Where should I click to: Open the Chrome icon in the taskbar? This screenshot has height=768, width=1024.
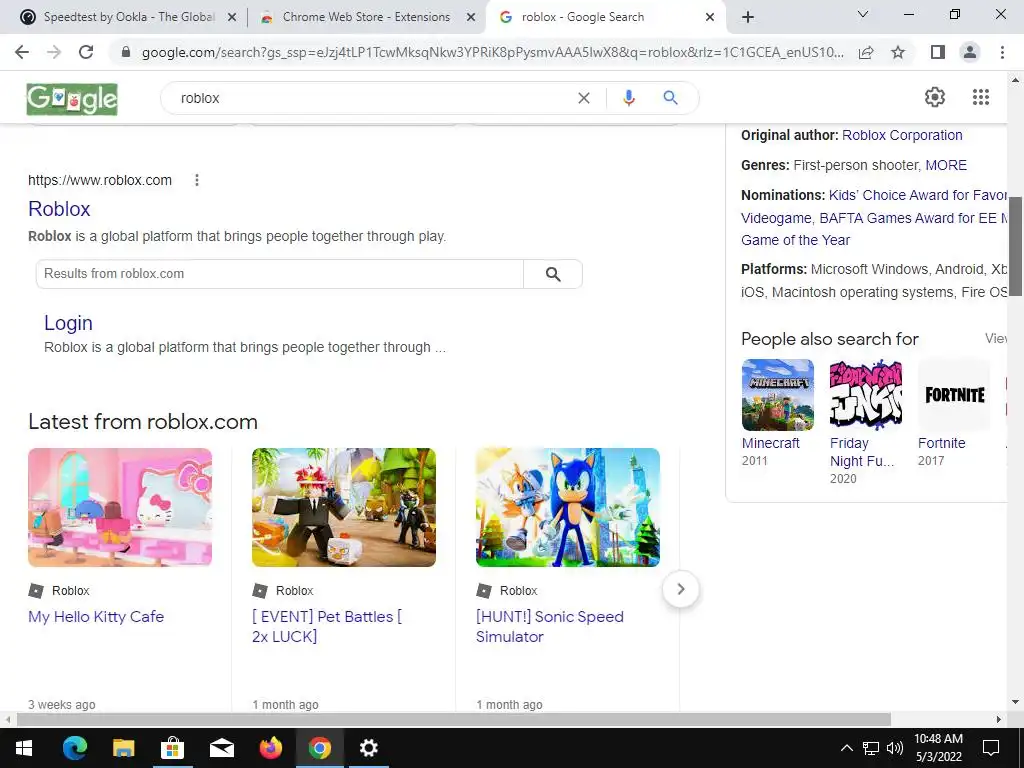tap(319, 748)
